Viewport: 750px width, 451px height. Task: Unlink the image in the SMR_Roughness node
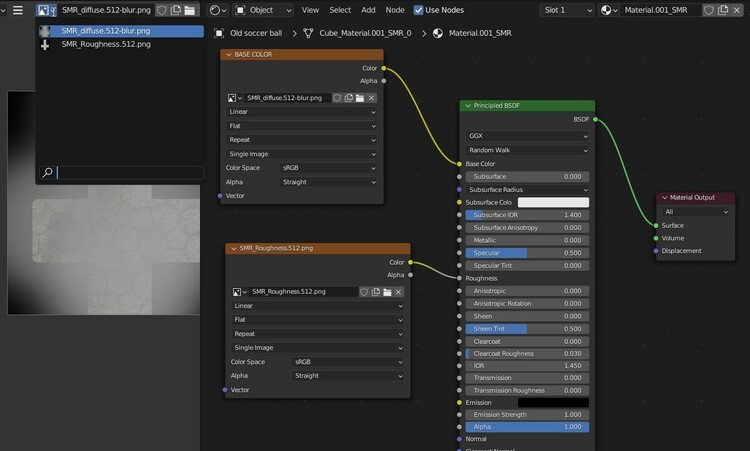coord(398,292)
